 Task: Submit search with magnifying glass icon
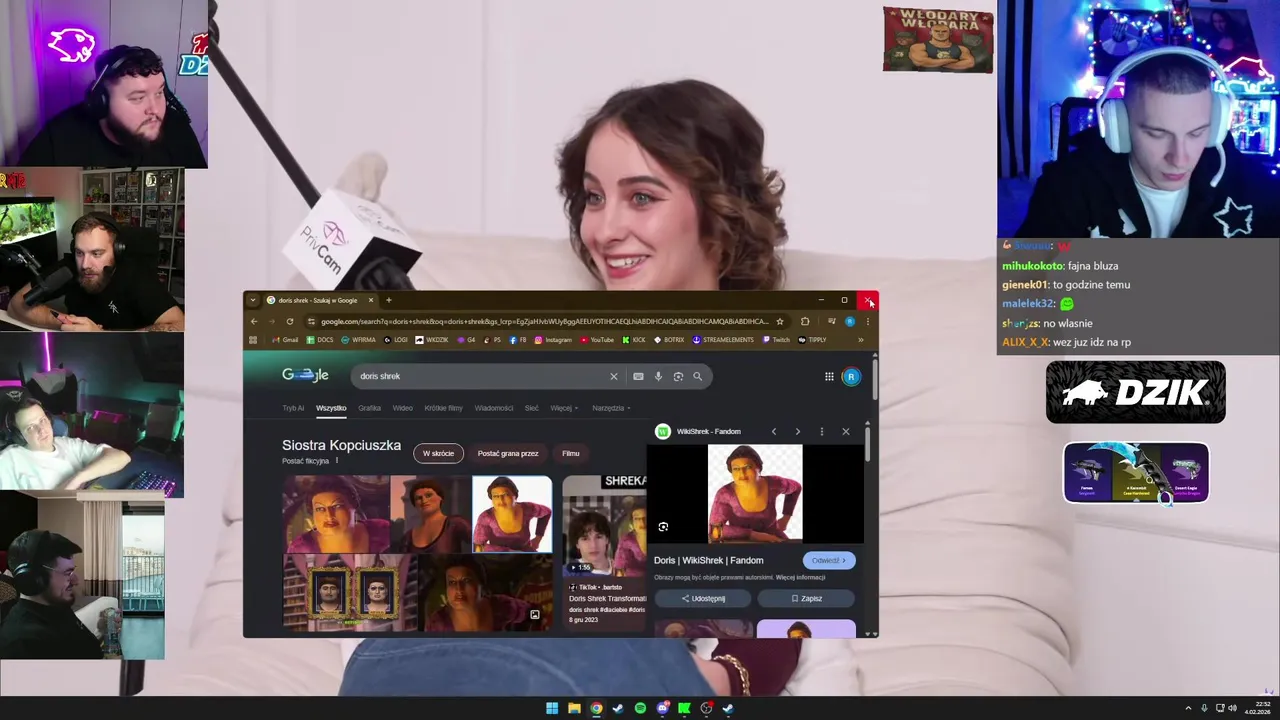pos(697,376)
